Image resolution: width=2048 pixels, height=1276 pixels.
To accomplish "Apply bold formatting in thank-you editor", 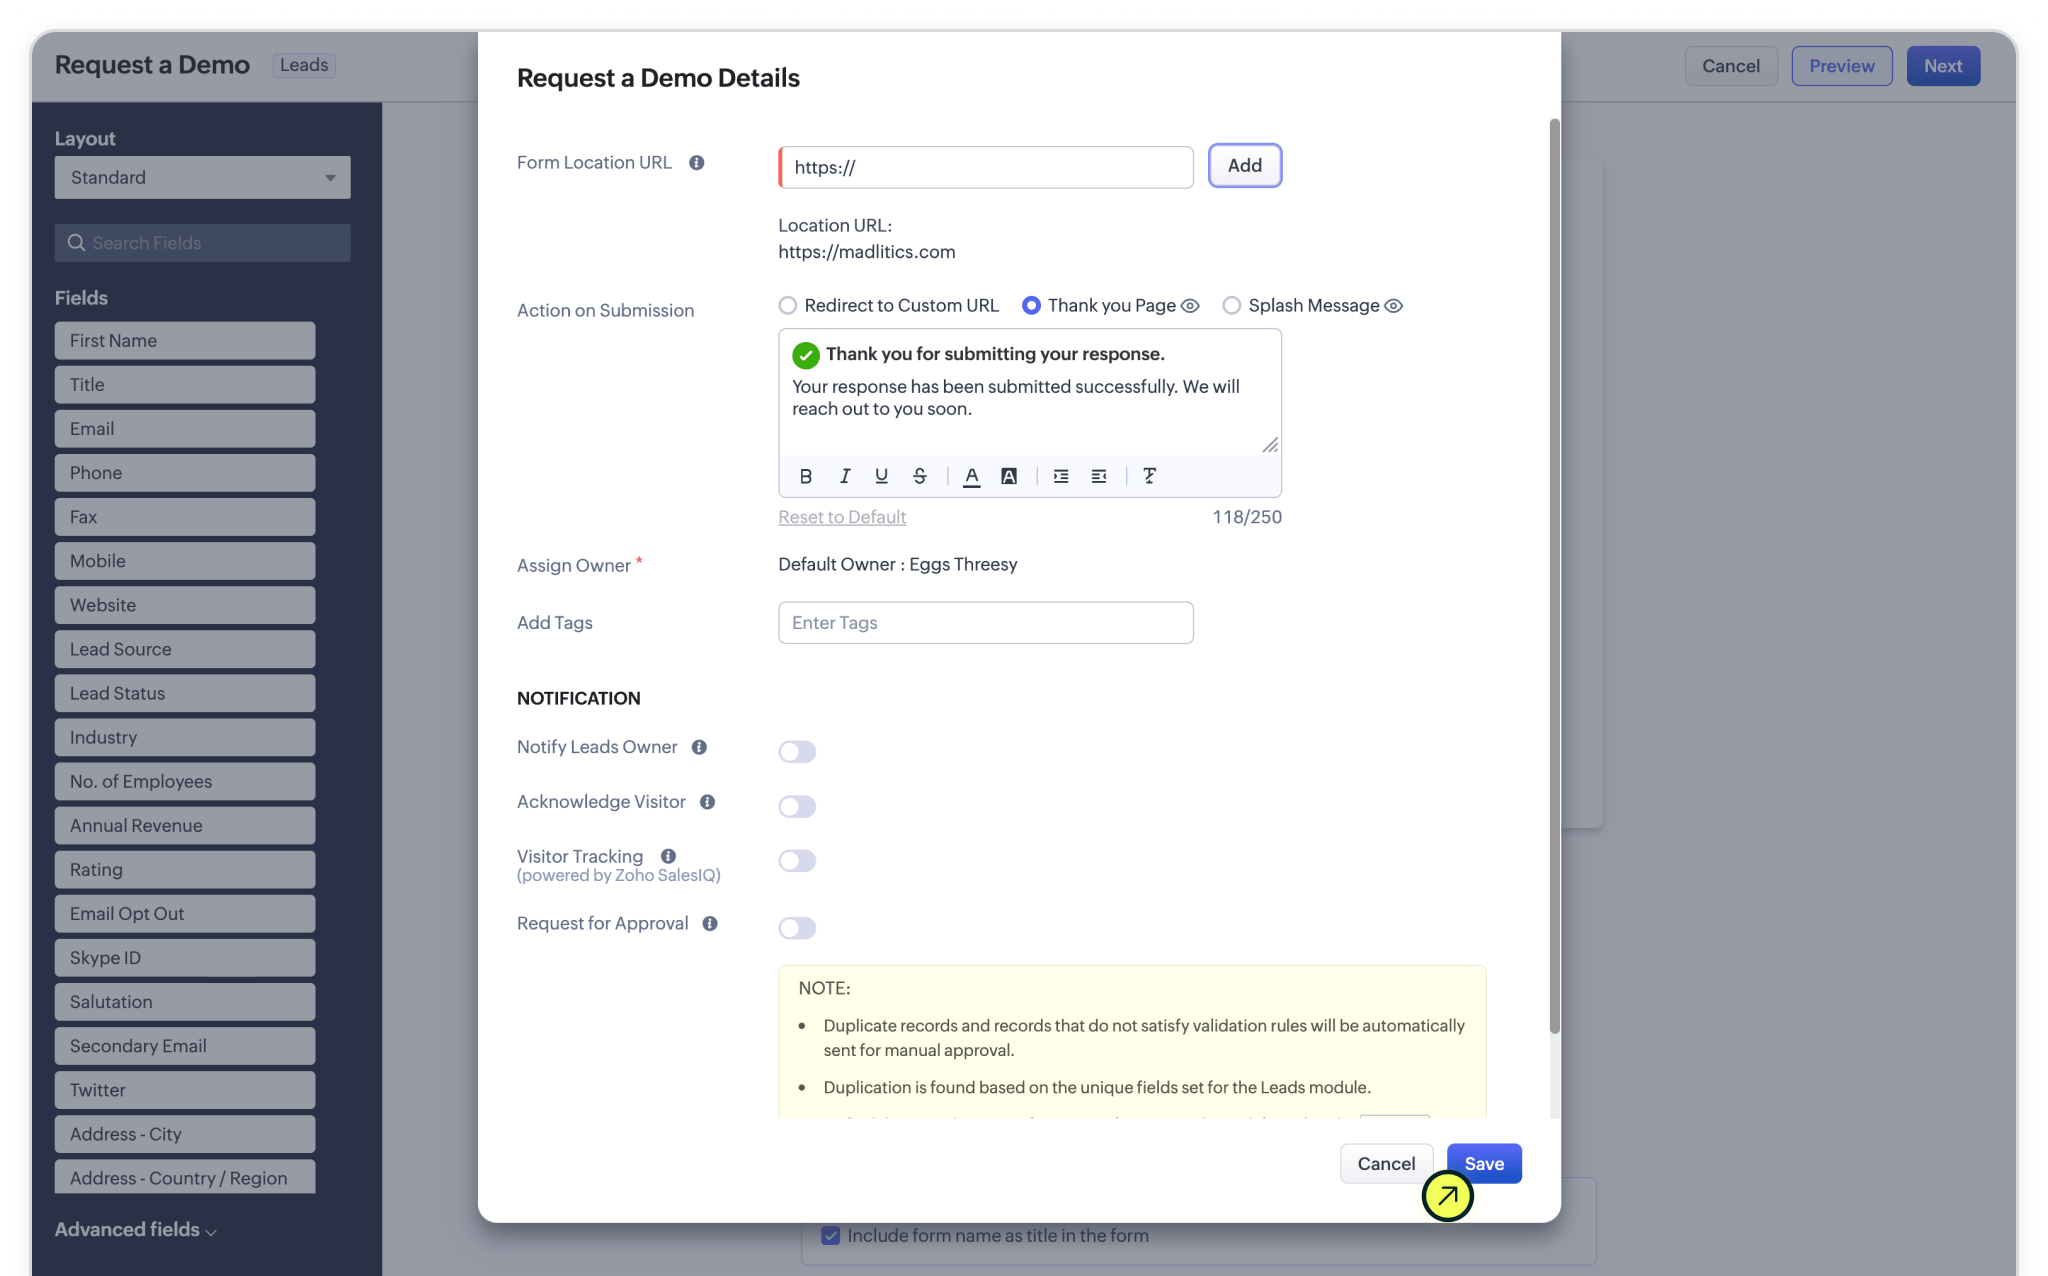I will click(805, 476).
